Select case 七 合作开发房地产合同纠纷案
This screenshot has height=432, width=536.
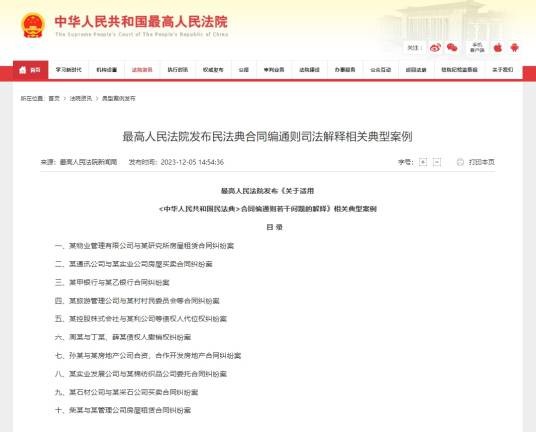pos(148,356)
